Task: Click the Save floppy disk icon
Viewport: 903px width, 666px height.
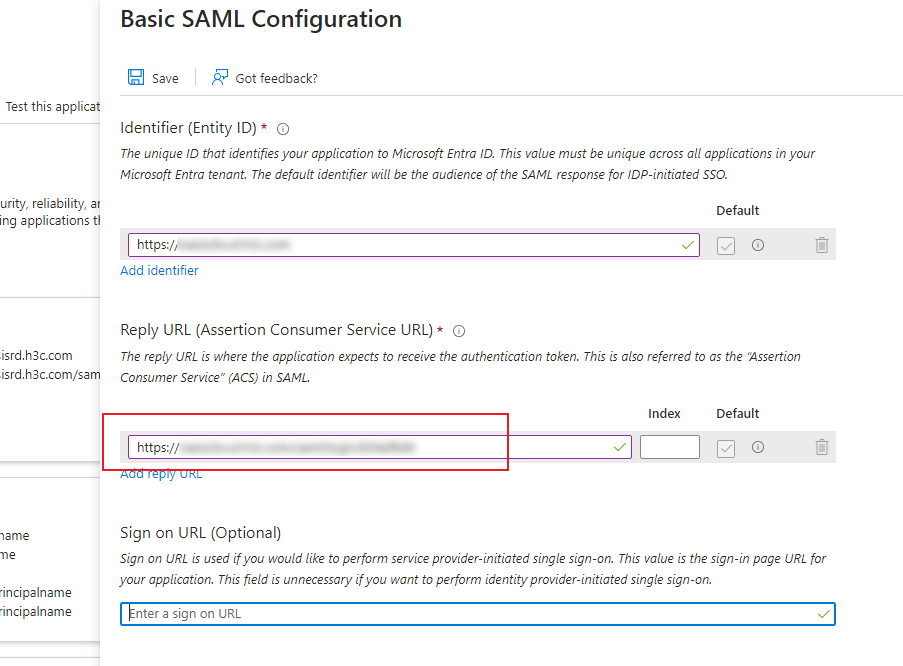Action: tap(136, 77)
